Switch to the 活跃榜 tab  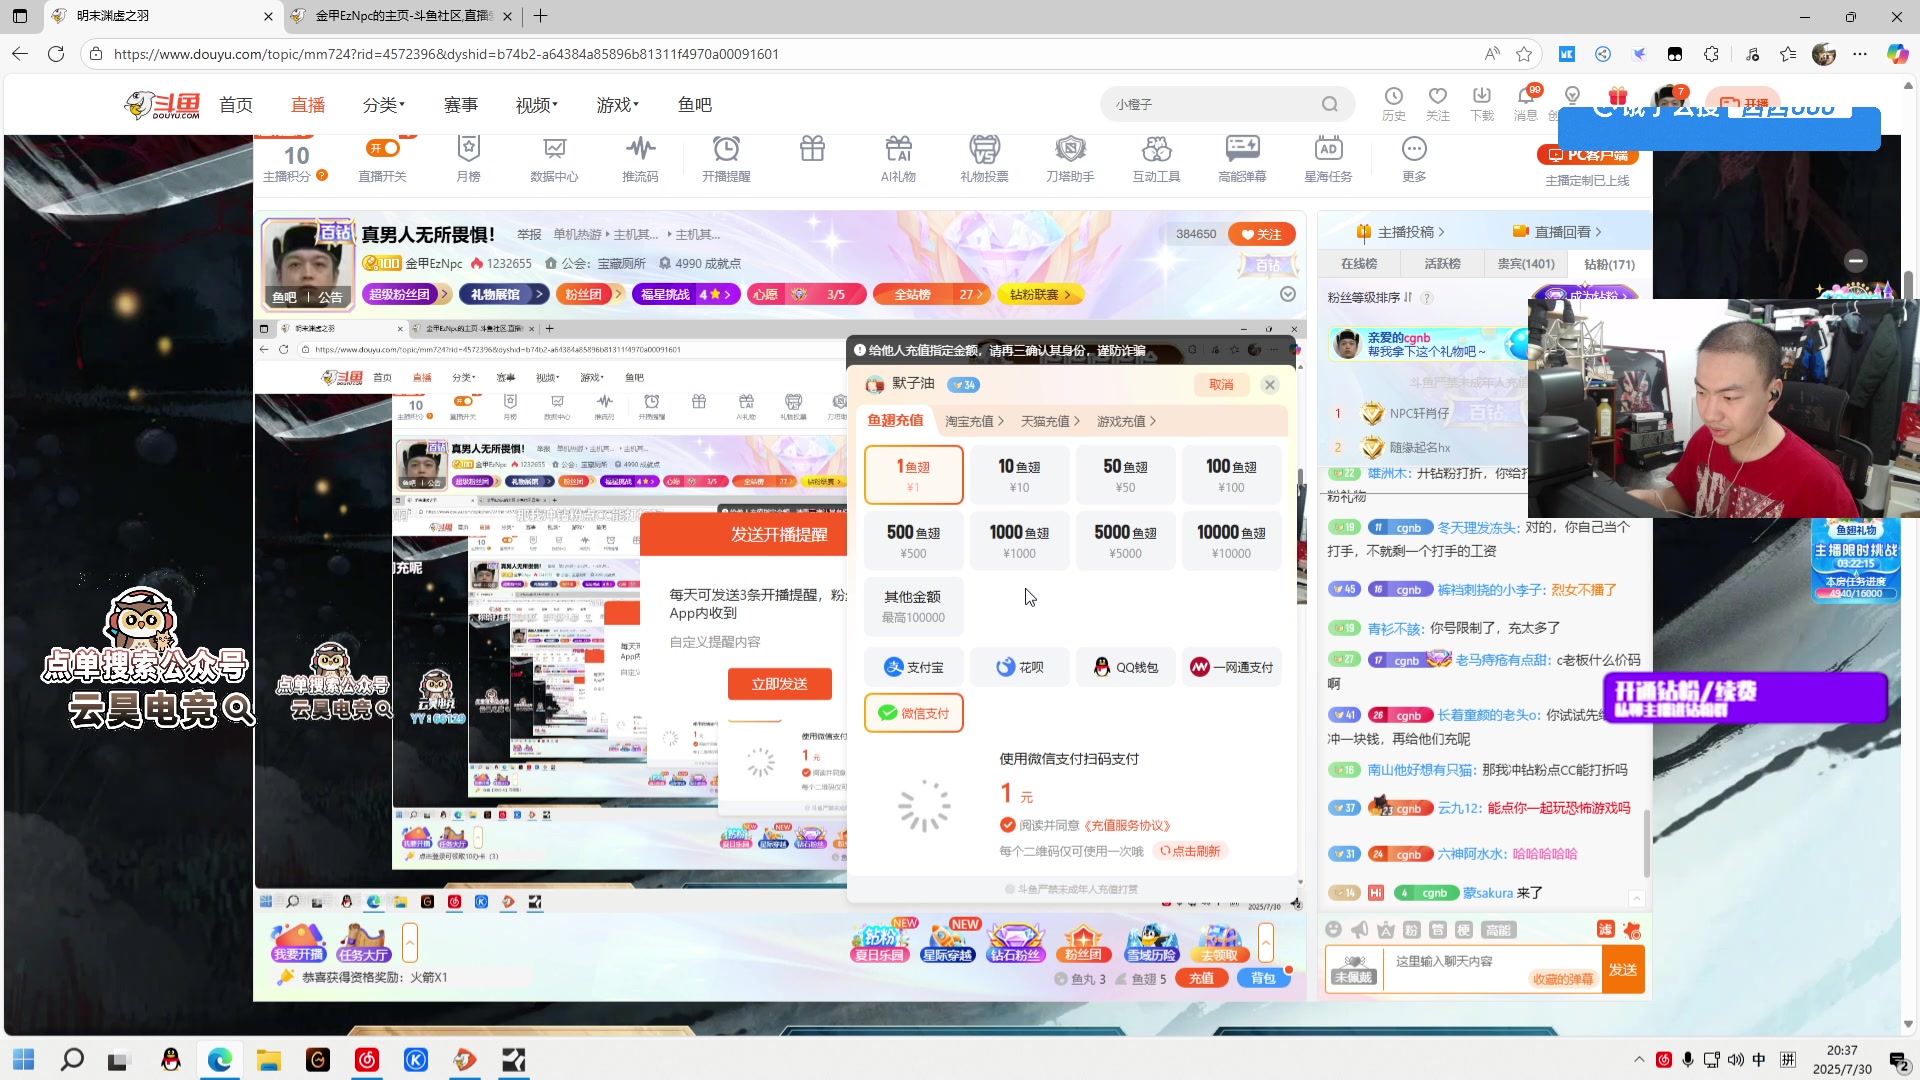point(1443,264)
